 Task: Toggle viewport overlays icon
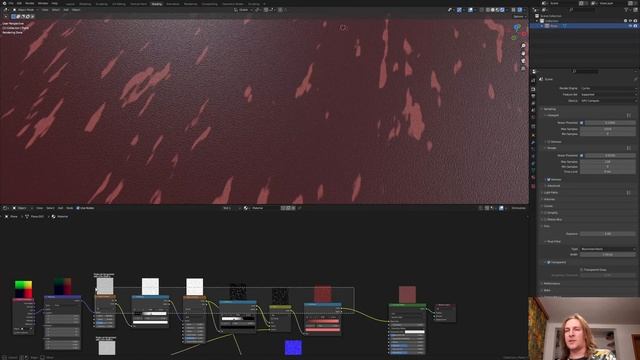(470, 10)
